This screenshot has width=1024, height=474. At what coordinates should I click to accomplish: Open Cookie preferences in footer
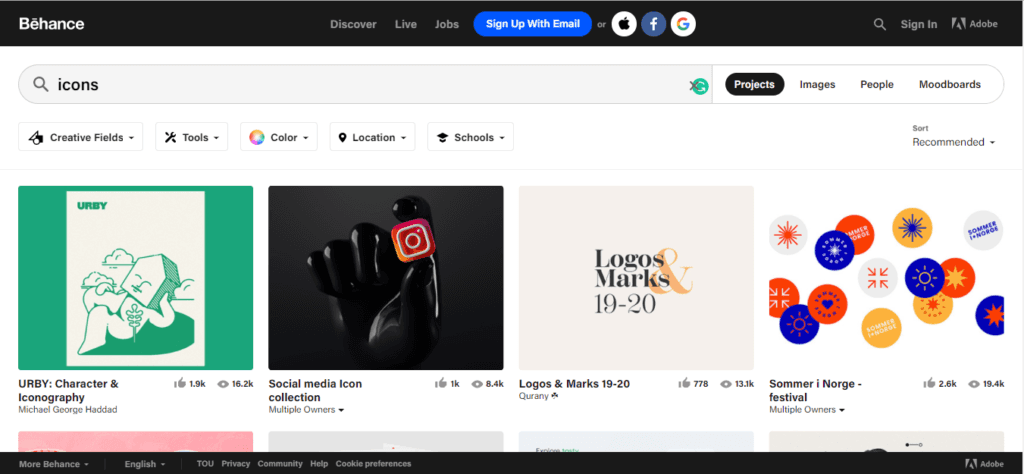[374, 464]
